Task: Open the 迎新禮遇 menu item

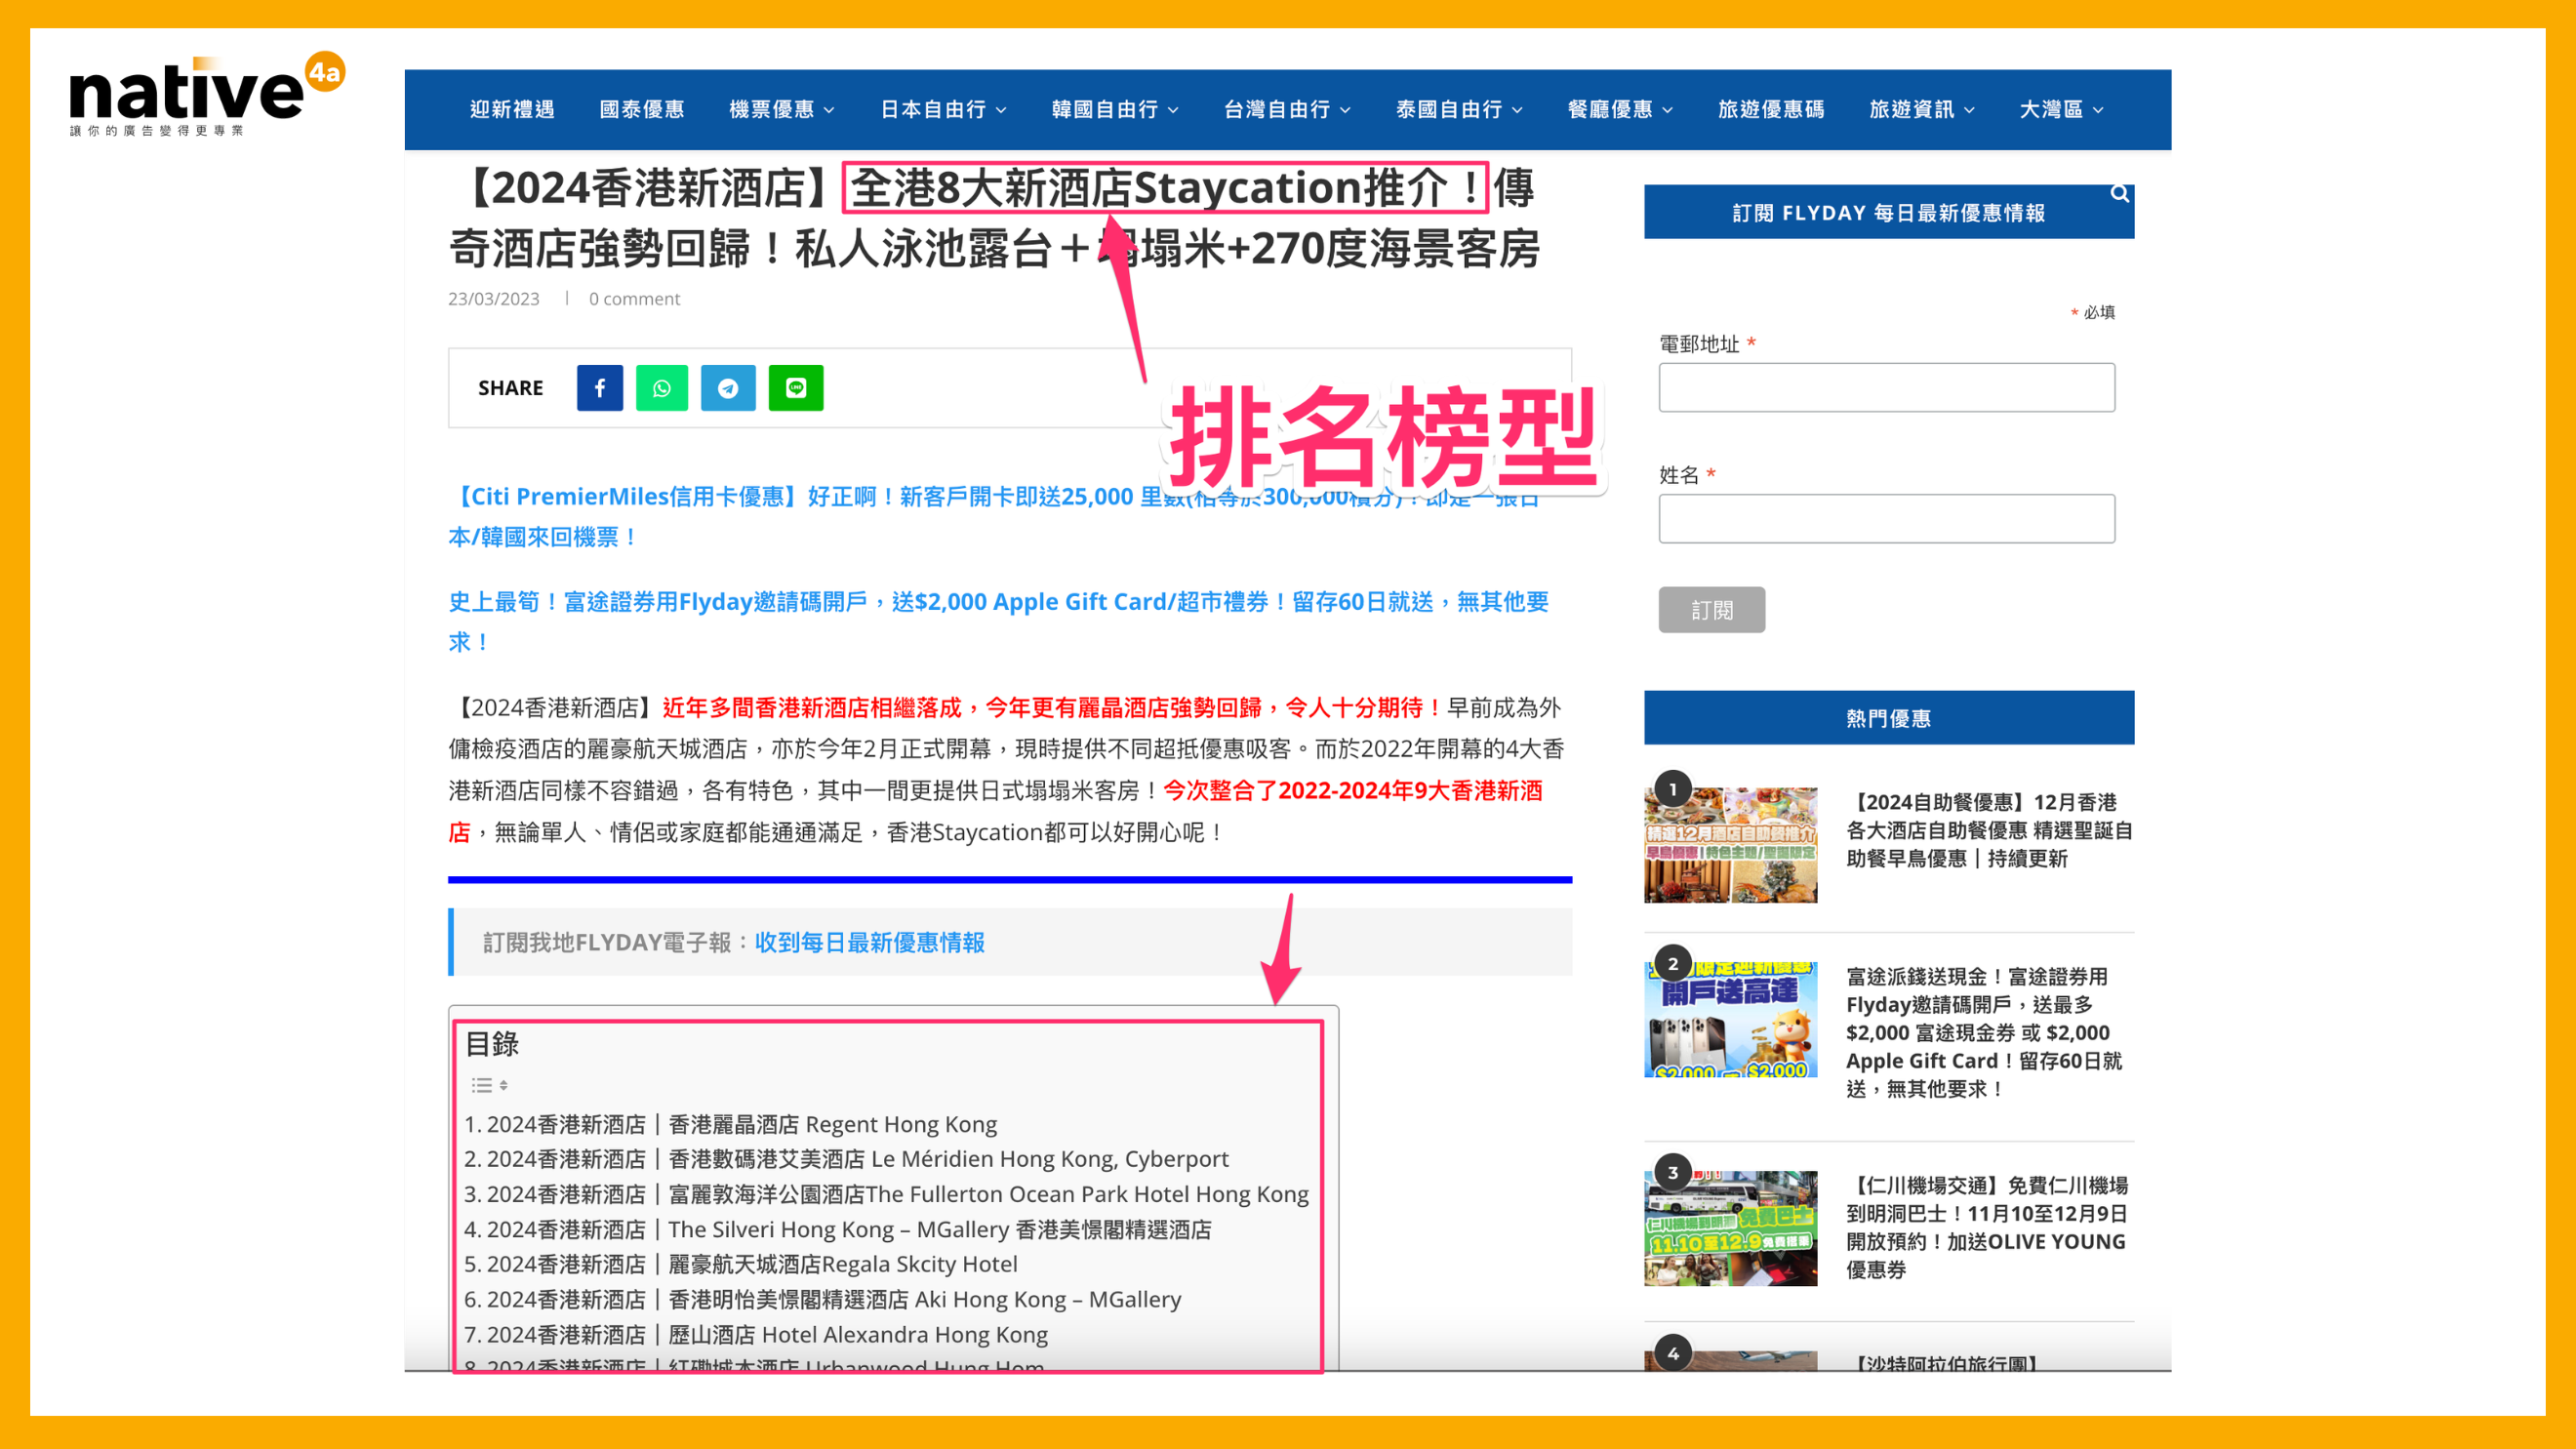Action: click(512, 109)
